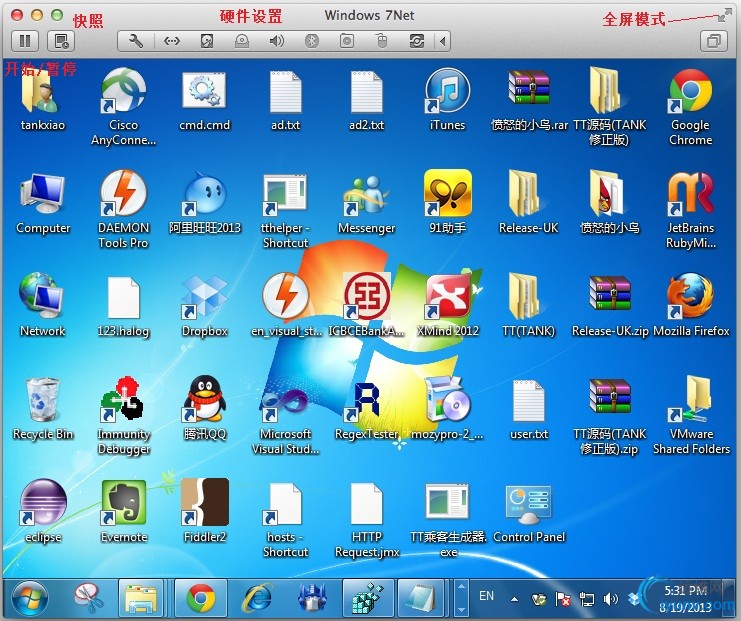
Task: Switch to Unity view button
Action: pyautogui.click(x=714, y=41)
